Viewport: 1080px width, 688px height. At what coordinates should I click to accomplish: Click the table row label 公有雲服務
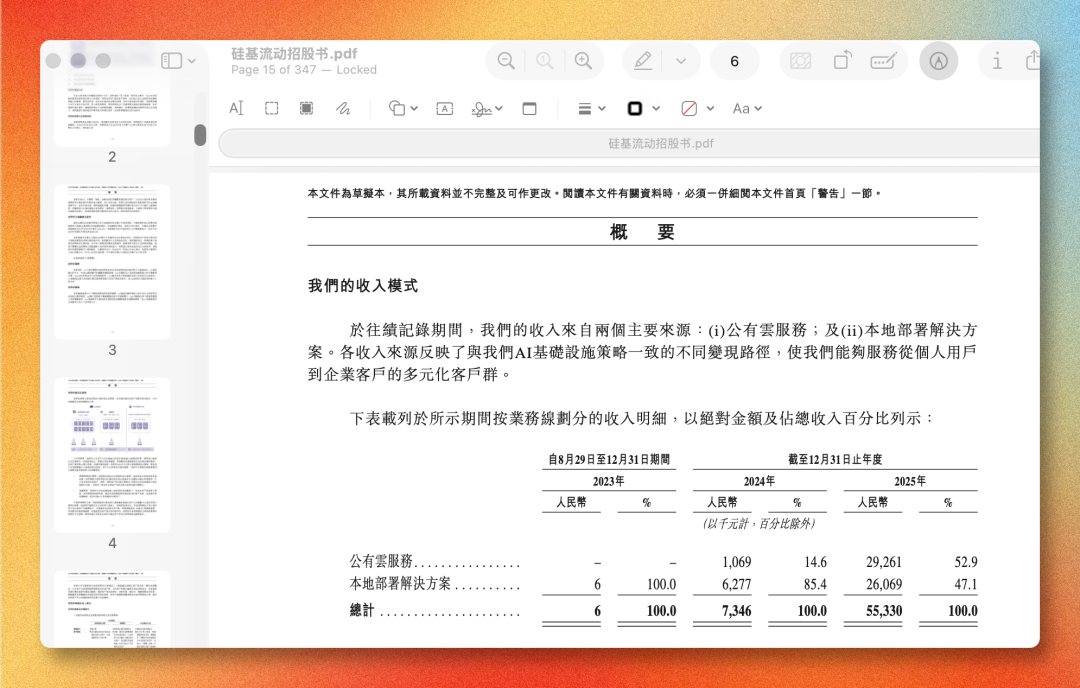[381, 561]
